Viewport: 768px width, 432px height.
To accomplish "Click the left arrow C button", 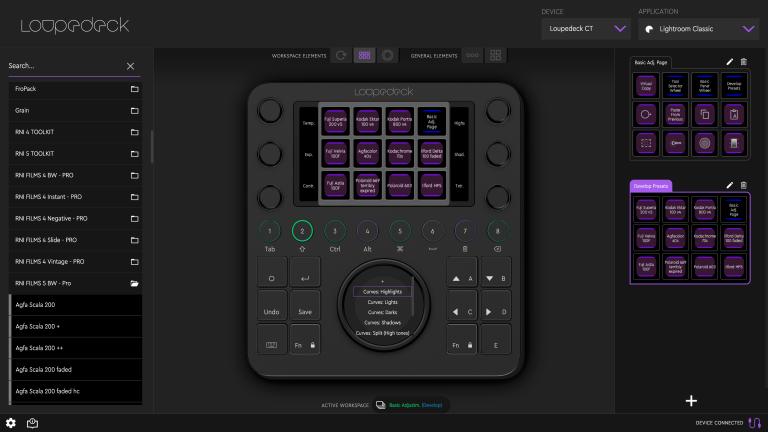I will pos(462,306).
